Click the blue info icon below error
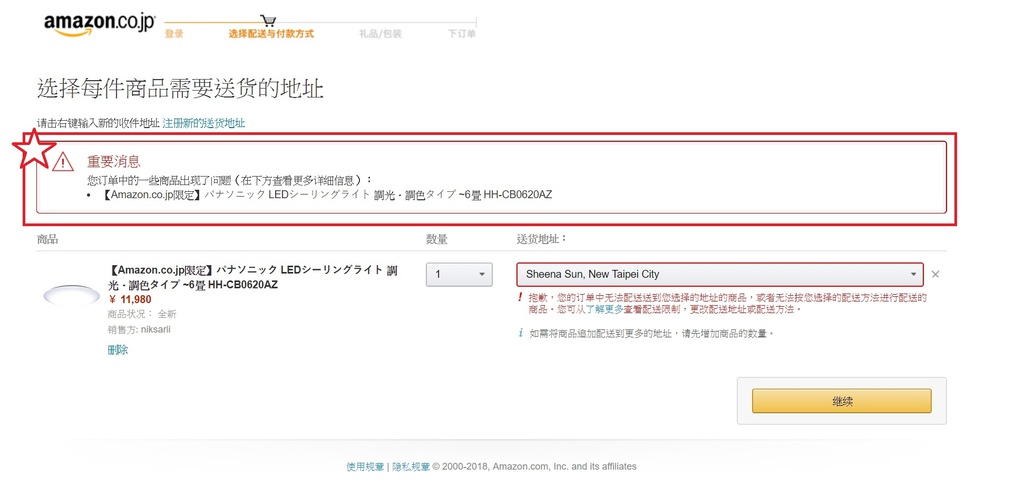Image resolution: width=1024 pixels, height=496 pixels. click(520, 333)
